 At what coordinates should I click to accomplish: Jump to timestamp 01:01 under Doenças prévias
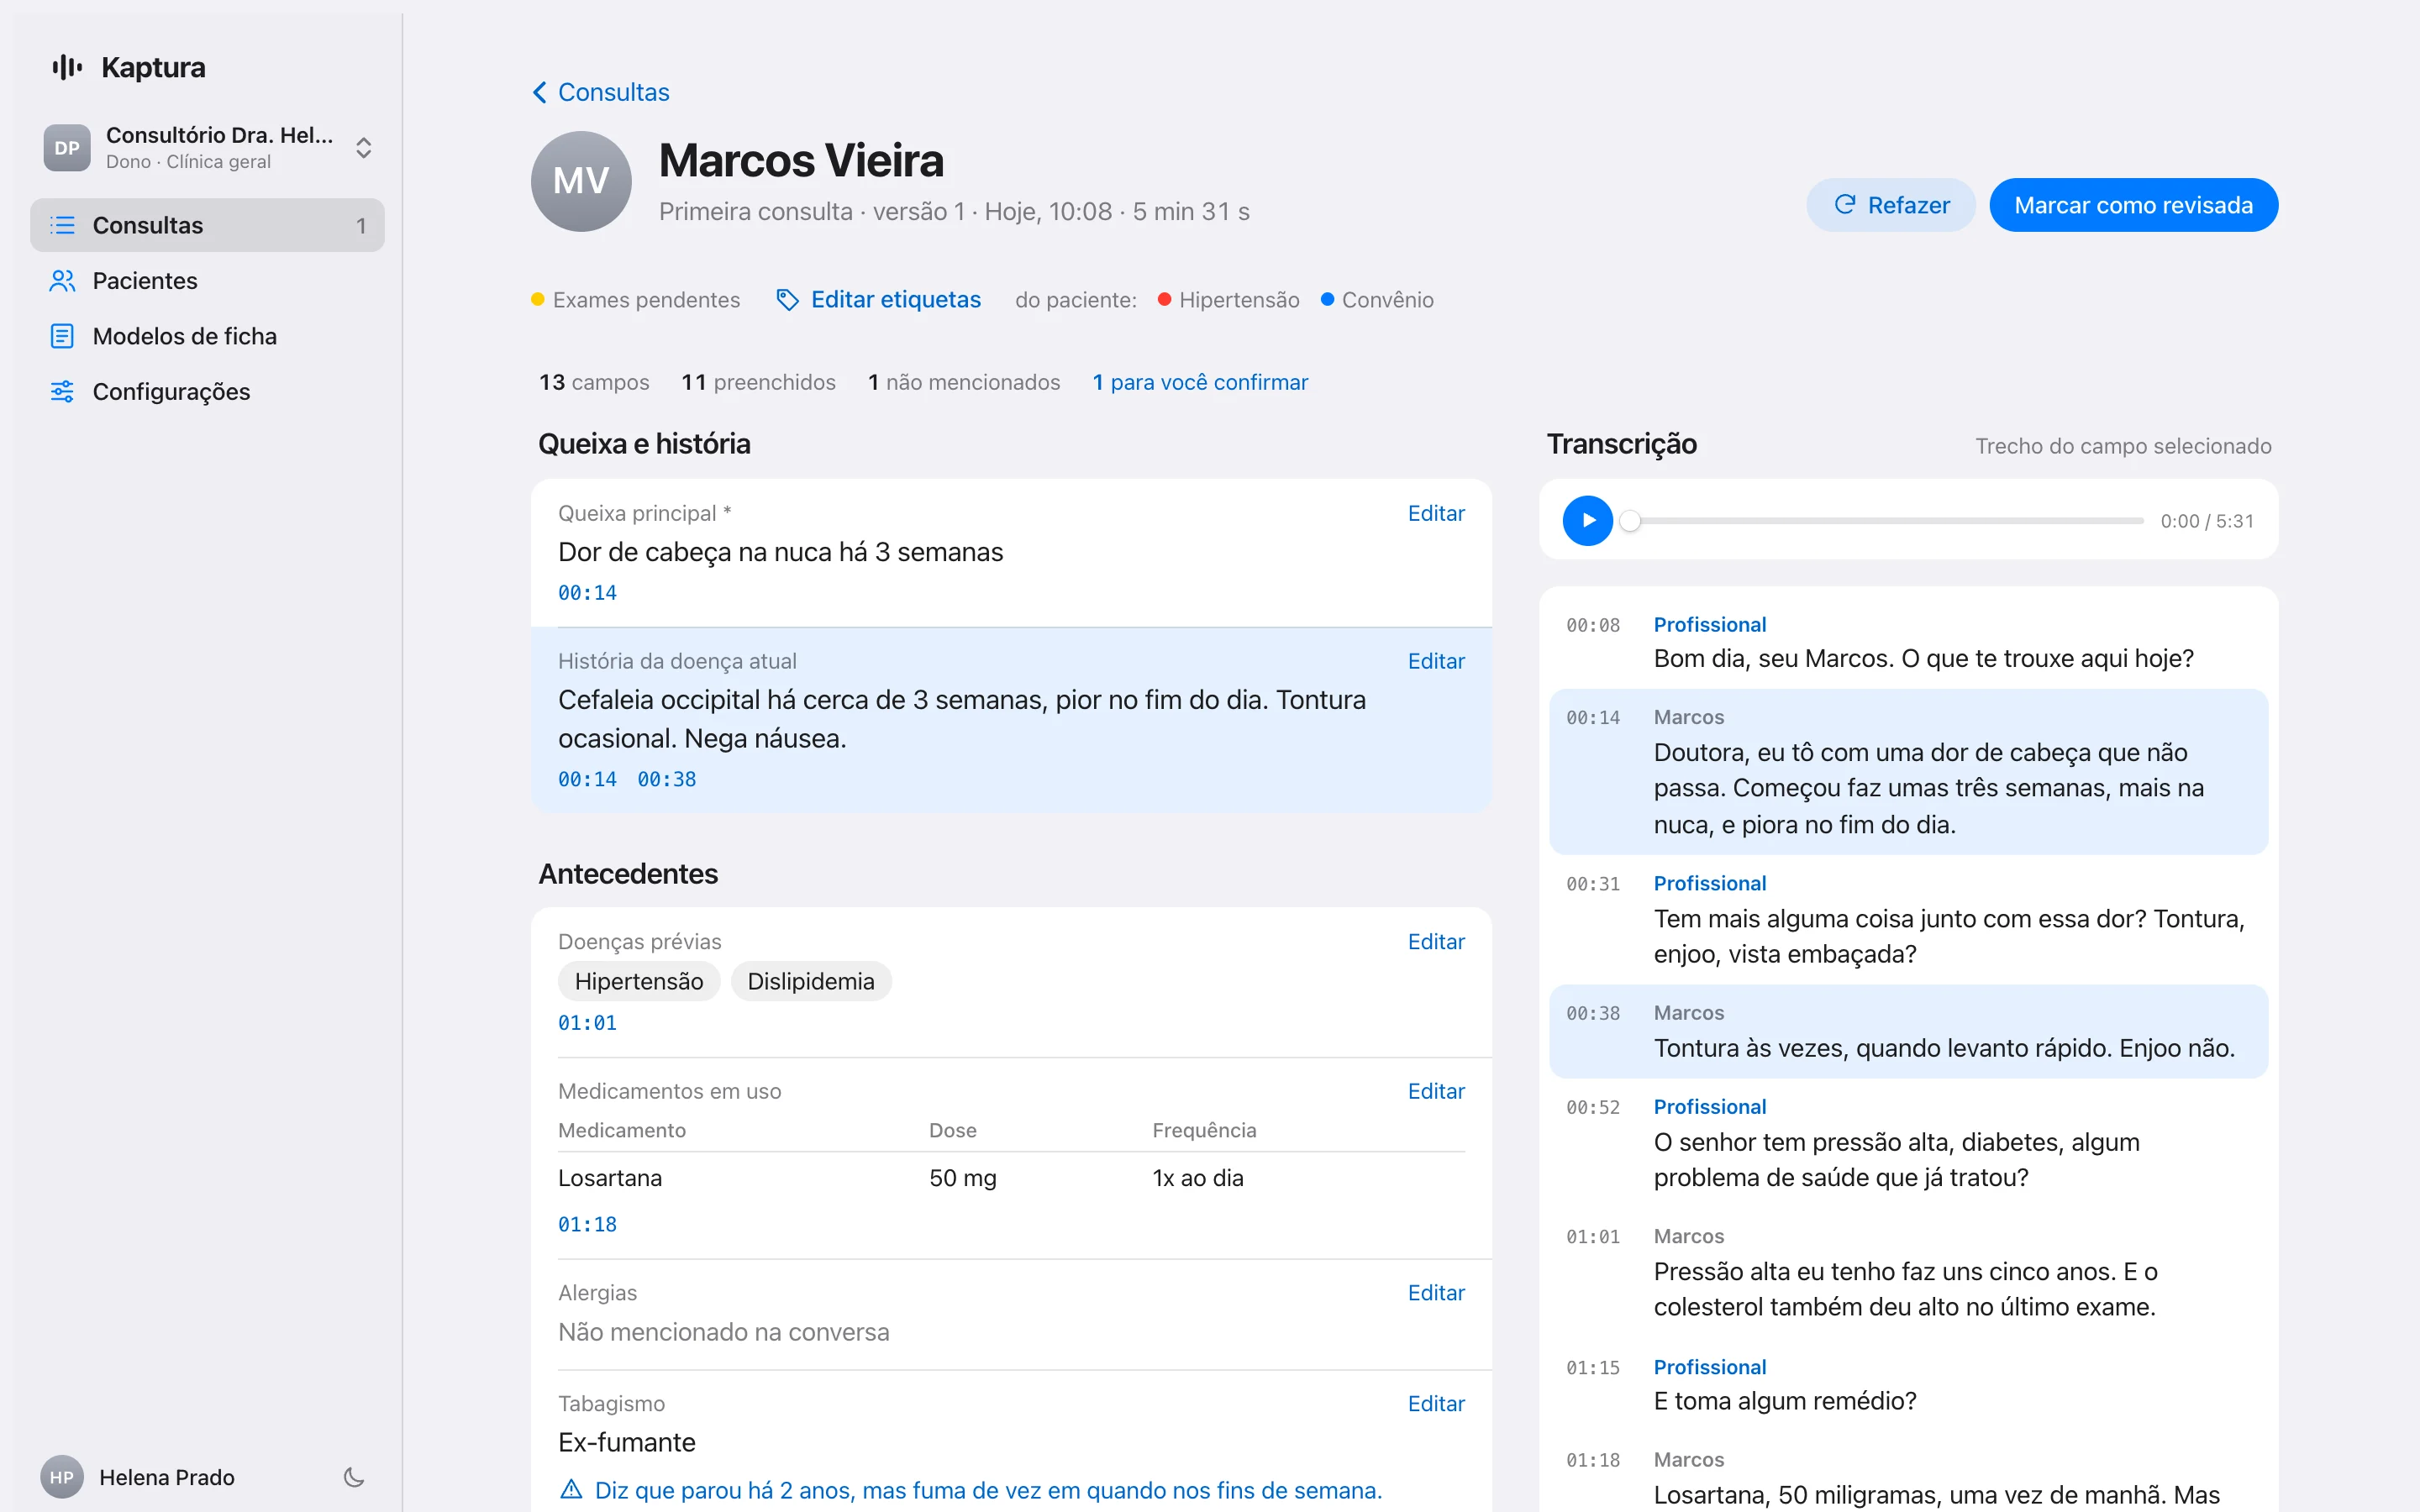click(587, 1023)
